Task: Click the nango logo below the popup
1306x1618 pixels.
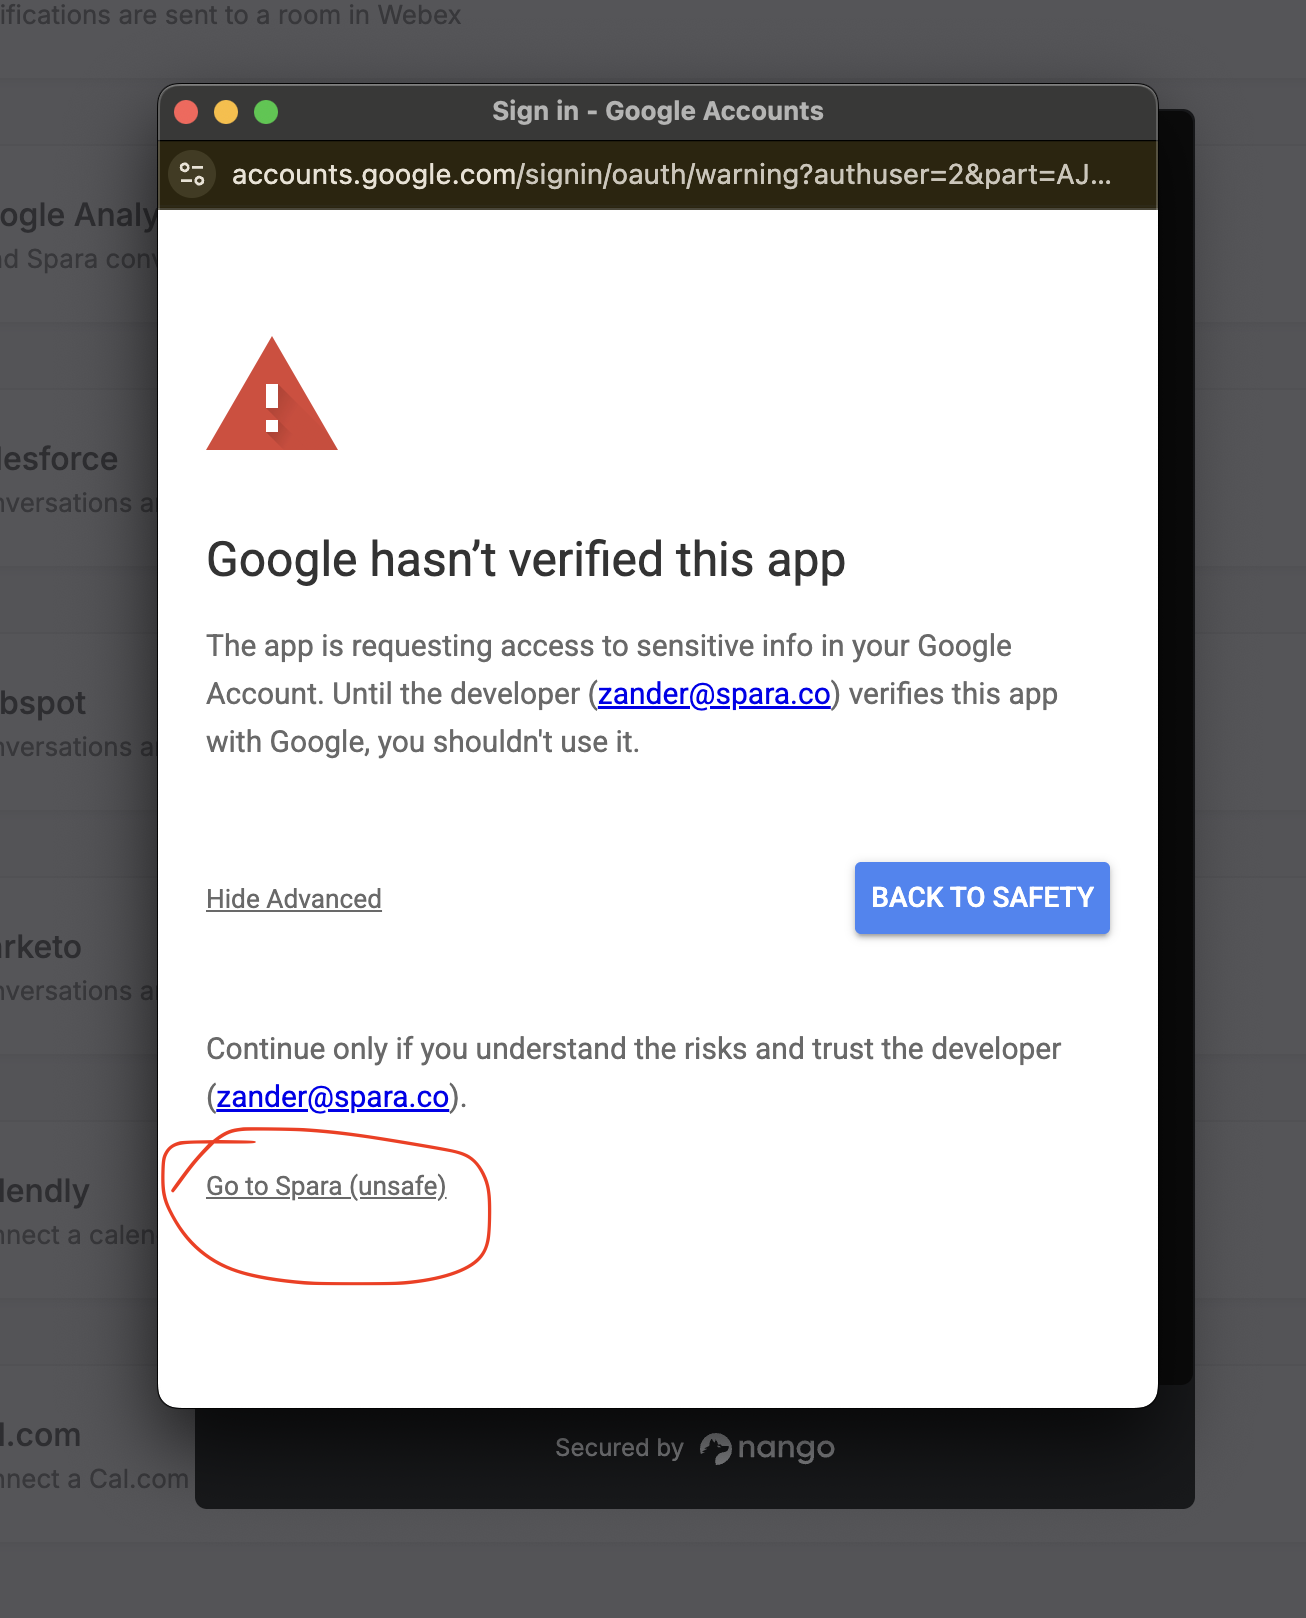Action: (767, 1448)
